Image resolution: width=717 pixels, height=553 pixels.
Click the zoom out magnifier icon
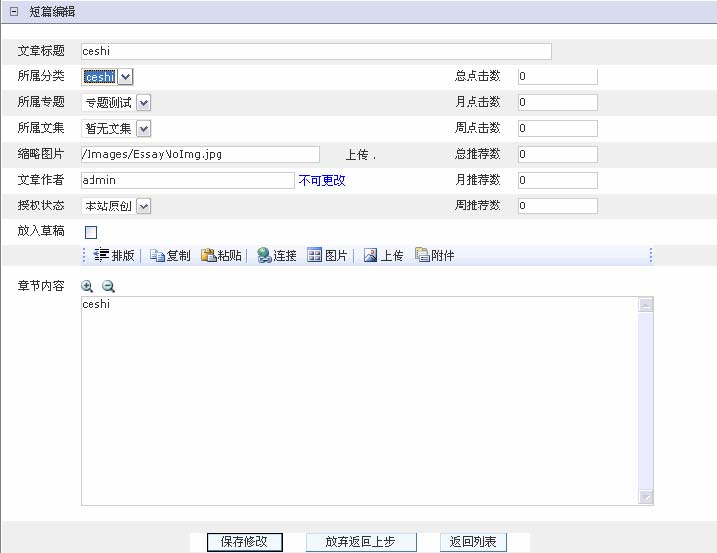[x=108, y=286]
